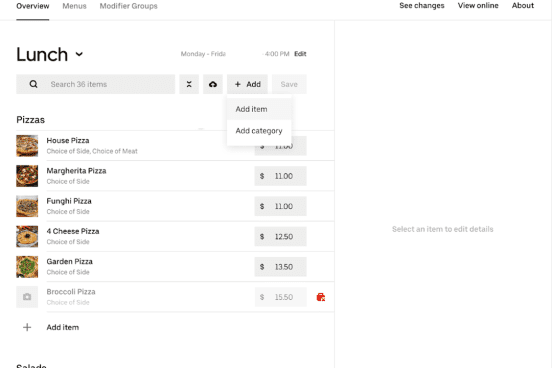Screen dimensions: 552x368
Task: Switch to the Modifier Groups tab
Action: (128, 6)
